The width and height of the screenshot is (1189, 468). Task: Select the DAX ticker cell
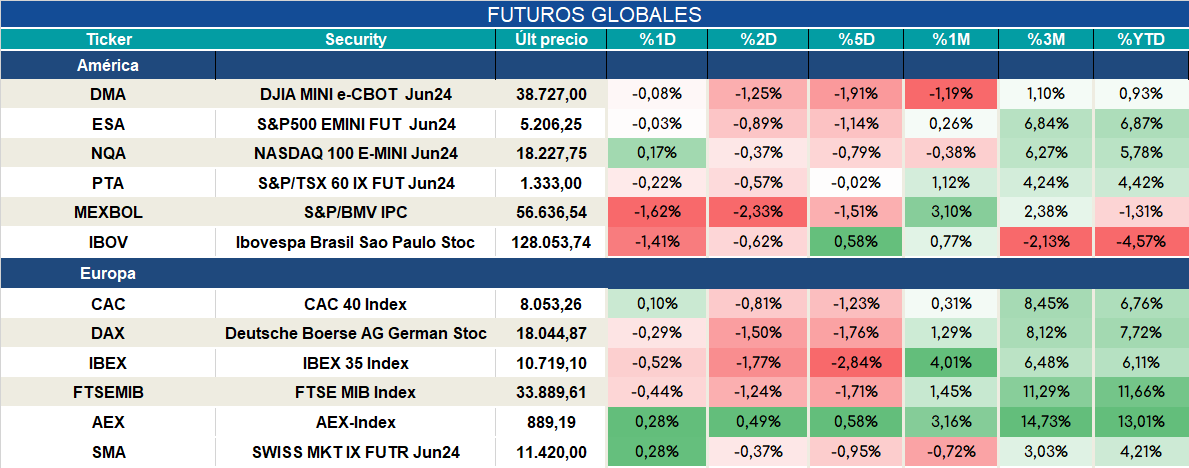108,334
